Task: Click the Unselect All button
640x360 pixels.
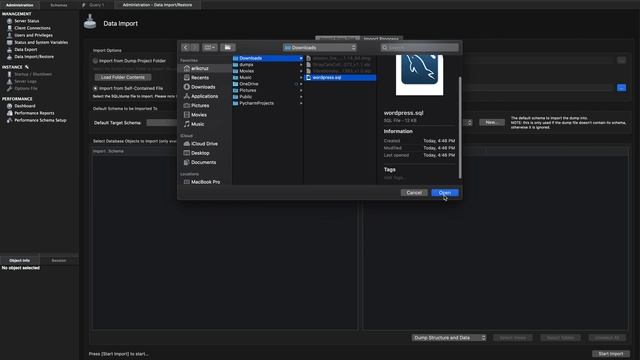Action: pos(607,338)
